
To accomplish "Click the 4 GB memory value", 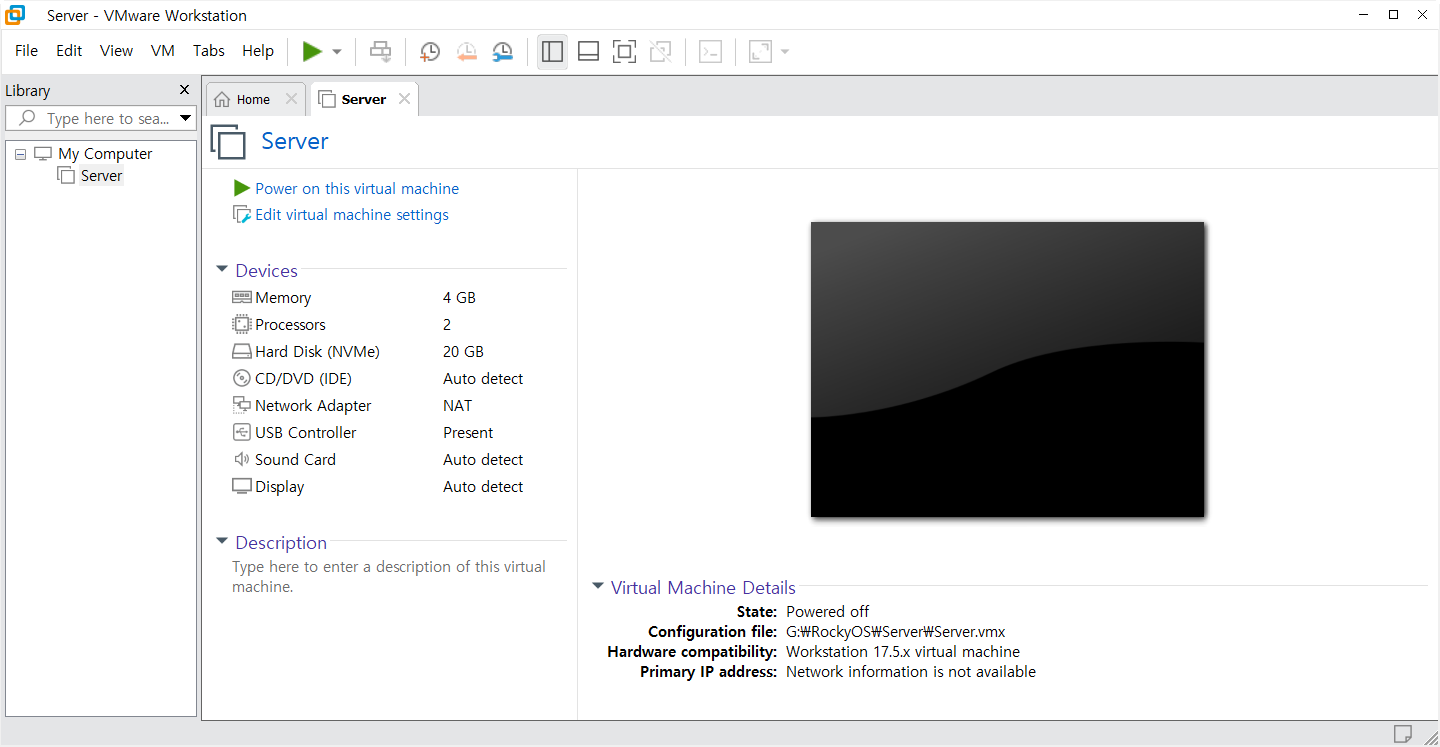I will (x=459, y=298).
